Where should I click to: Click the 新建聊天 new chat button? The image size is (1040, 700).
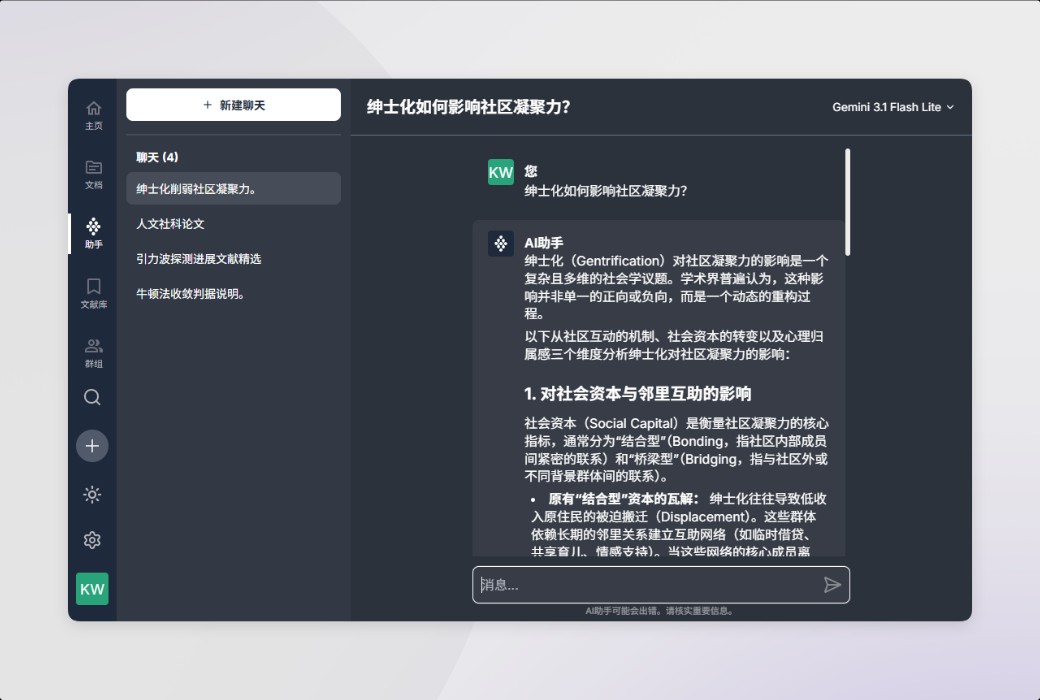pyautogui.click(x=233, y=105)
